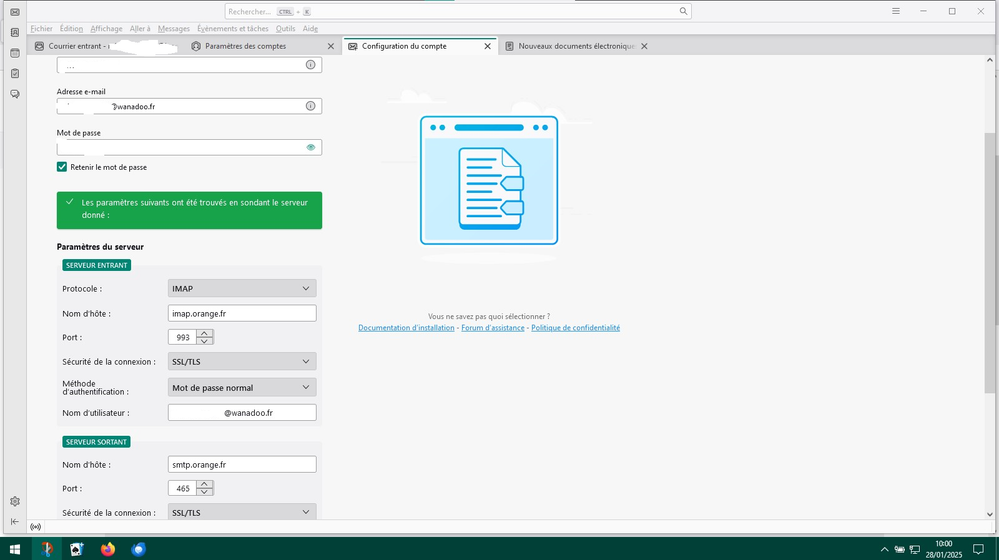Open the Chat sidebar icon

(15, 94)
